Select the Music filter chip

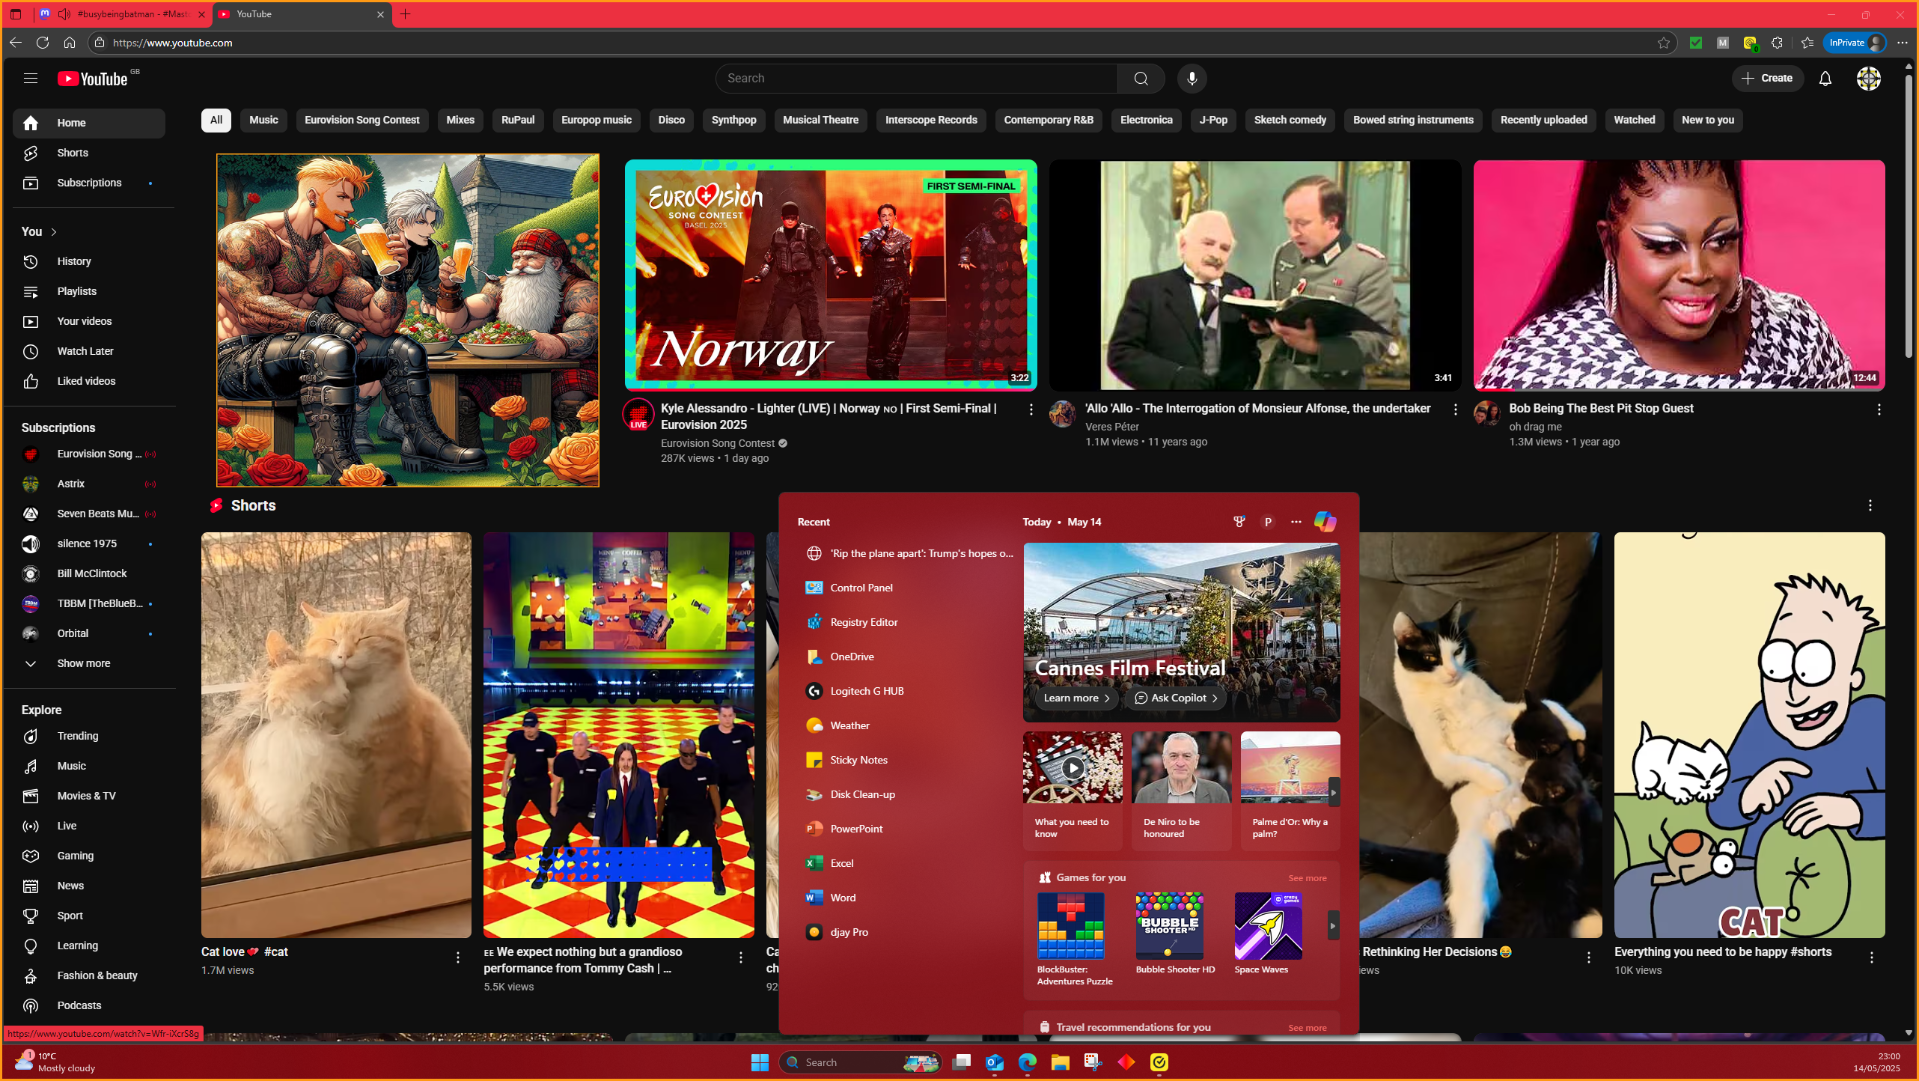[264, 120]
